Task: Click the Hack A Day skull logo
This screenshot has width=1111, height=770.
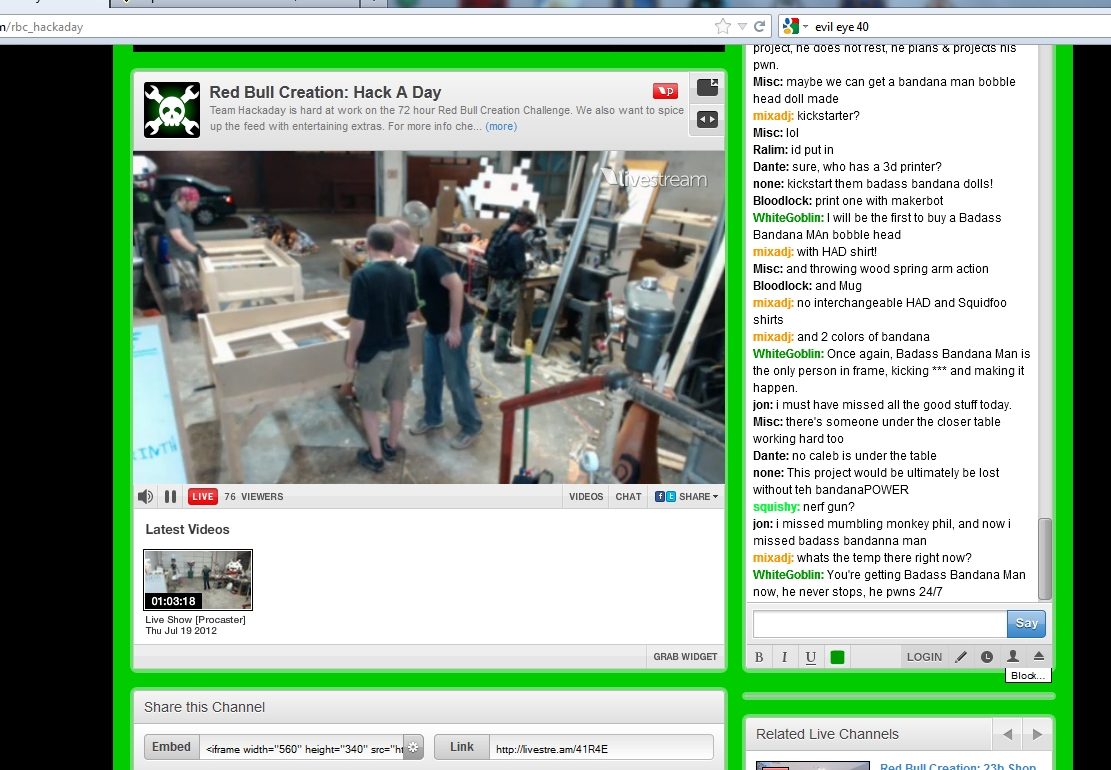Action: tap(172, 109)
